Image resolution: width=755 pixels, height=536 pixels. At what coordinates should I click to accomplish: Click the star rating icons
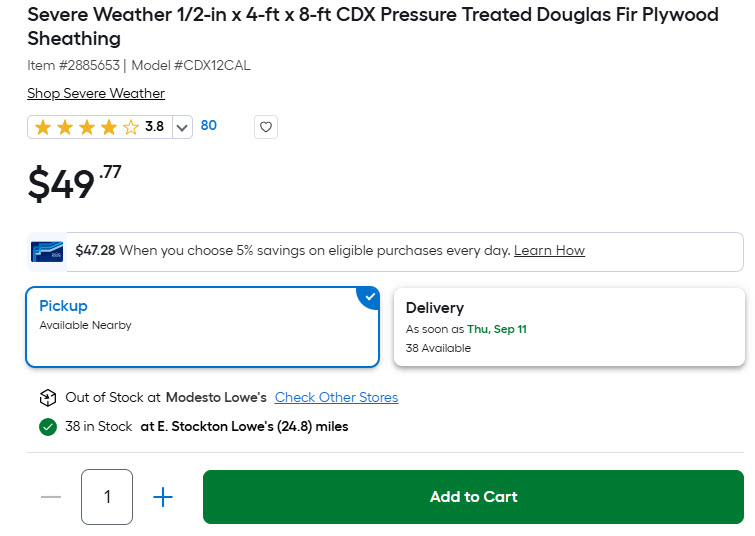click(87, 127)
